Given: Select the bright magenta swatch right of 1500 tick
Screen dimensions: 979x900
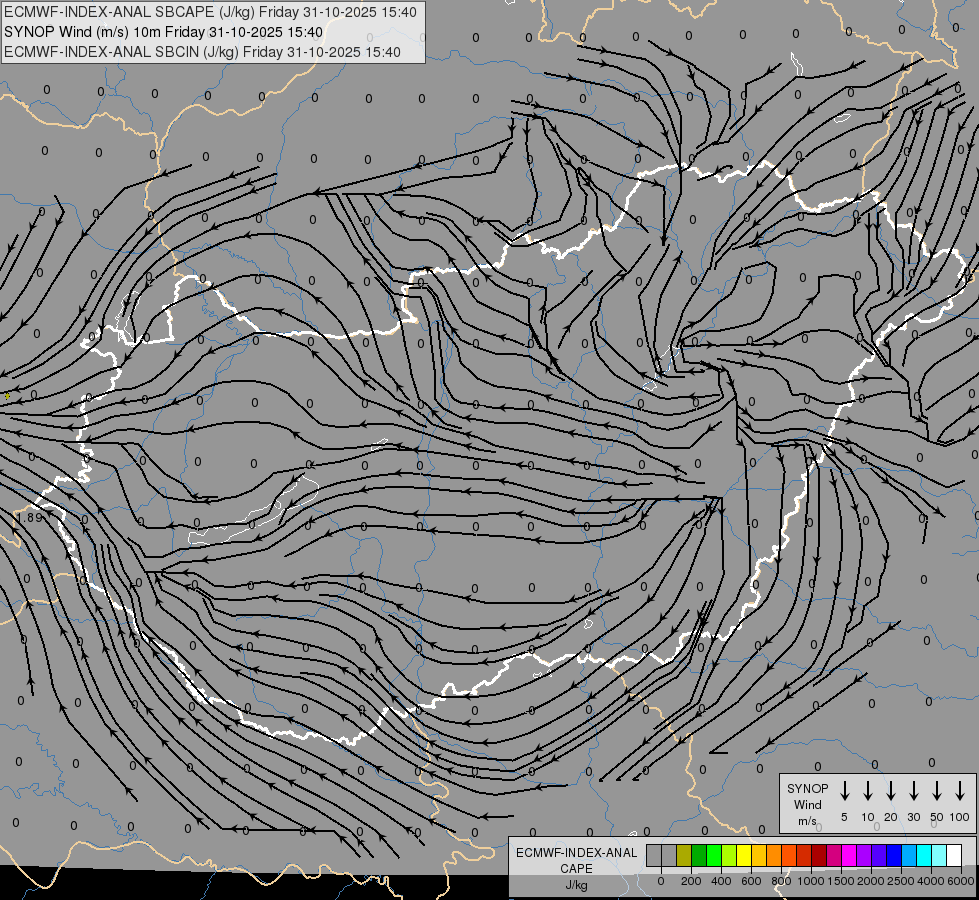Looking at the screenshot, I should point(849,855).
